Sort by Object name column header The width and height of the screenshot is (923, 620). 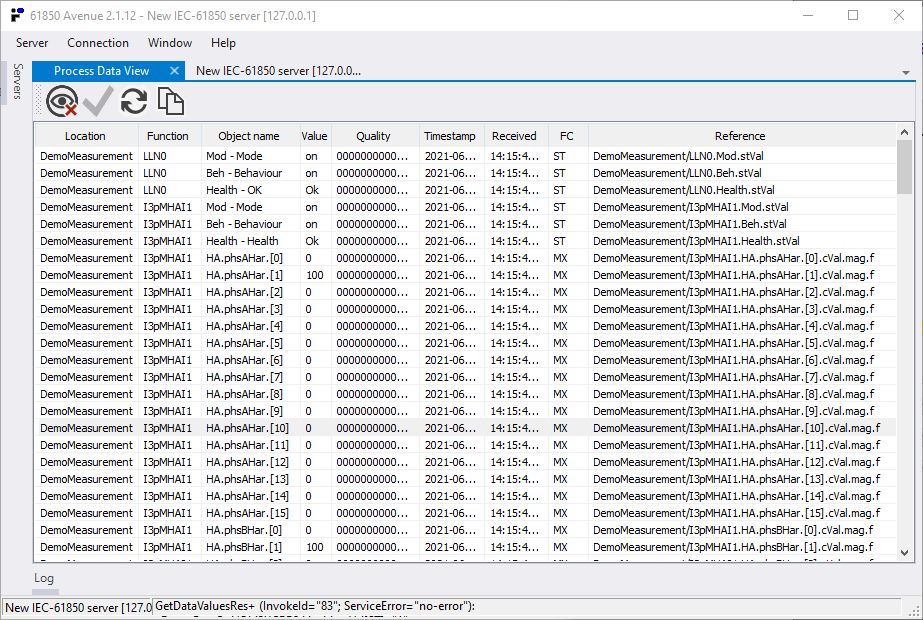249,136
